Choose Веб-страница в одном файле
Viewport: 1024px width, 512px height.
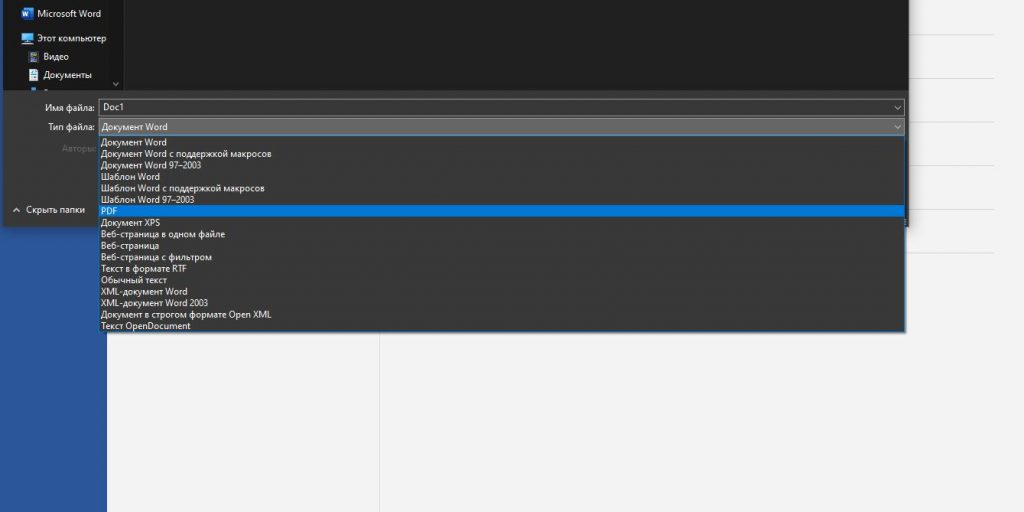502,234
